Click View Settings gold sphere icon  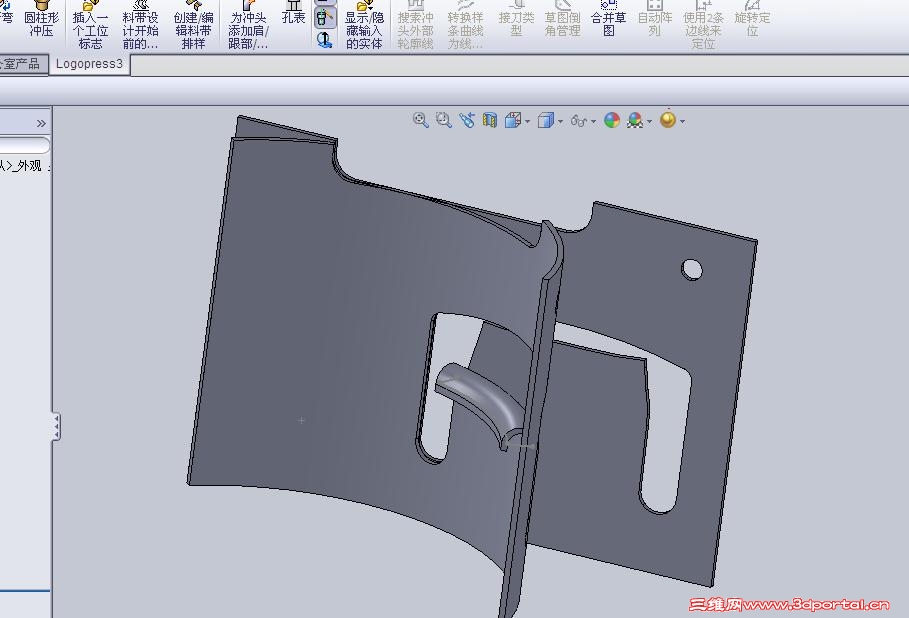point(668,119)
